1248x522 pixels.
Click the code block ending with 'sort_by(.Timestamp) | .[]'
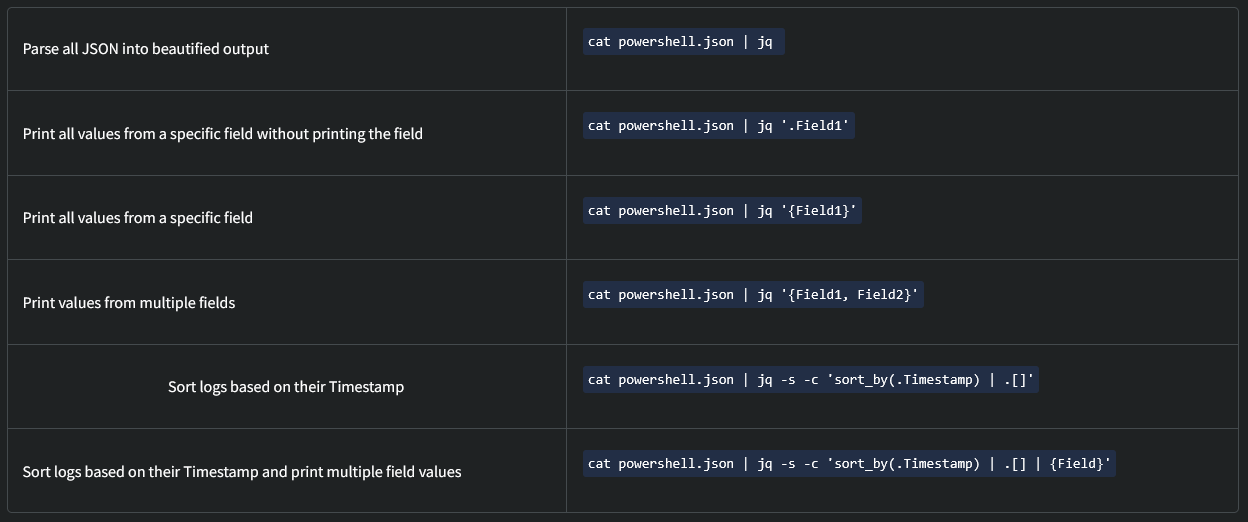tap(810, 379)
